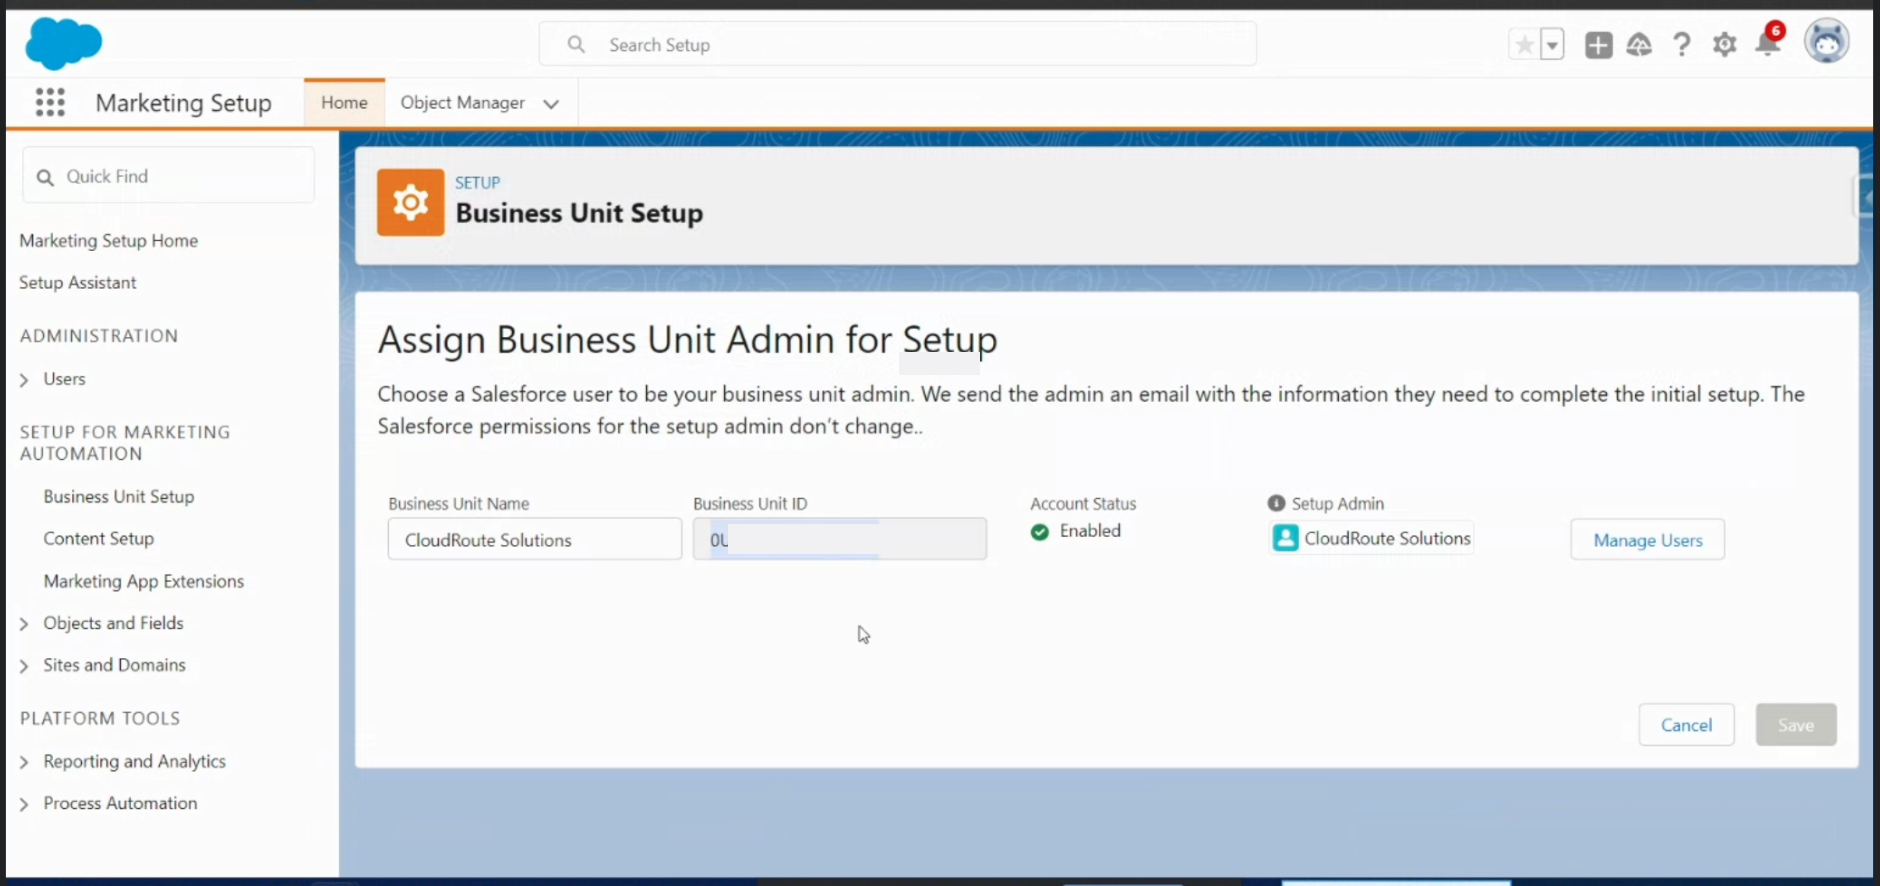
Task: Expand the Users section
Action: 24,380
